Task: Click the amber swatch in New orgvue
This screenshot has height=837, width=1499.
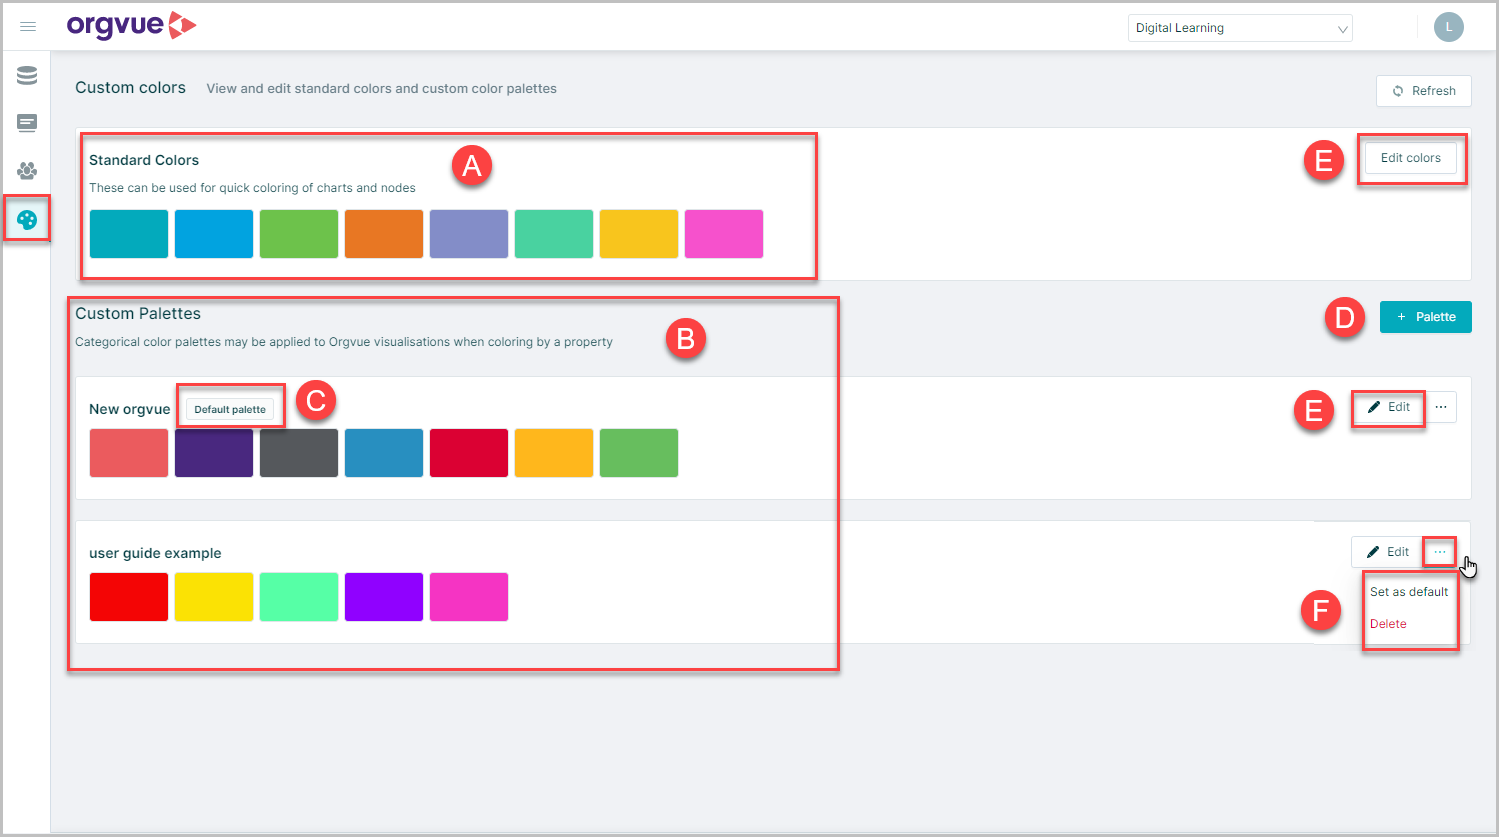Action: pos(554,453)
